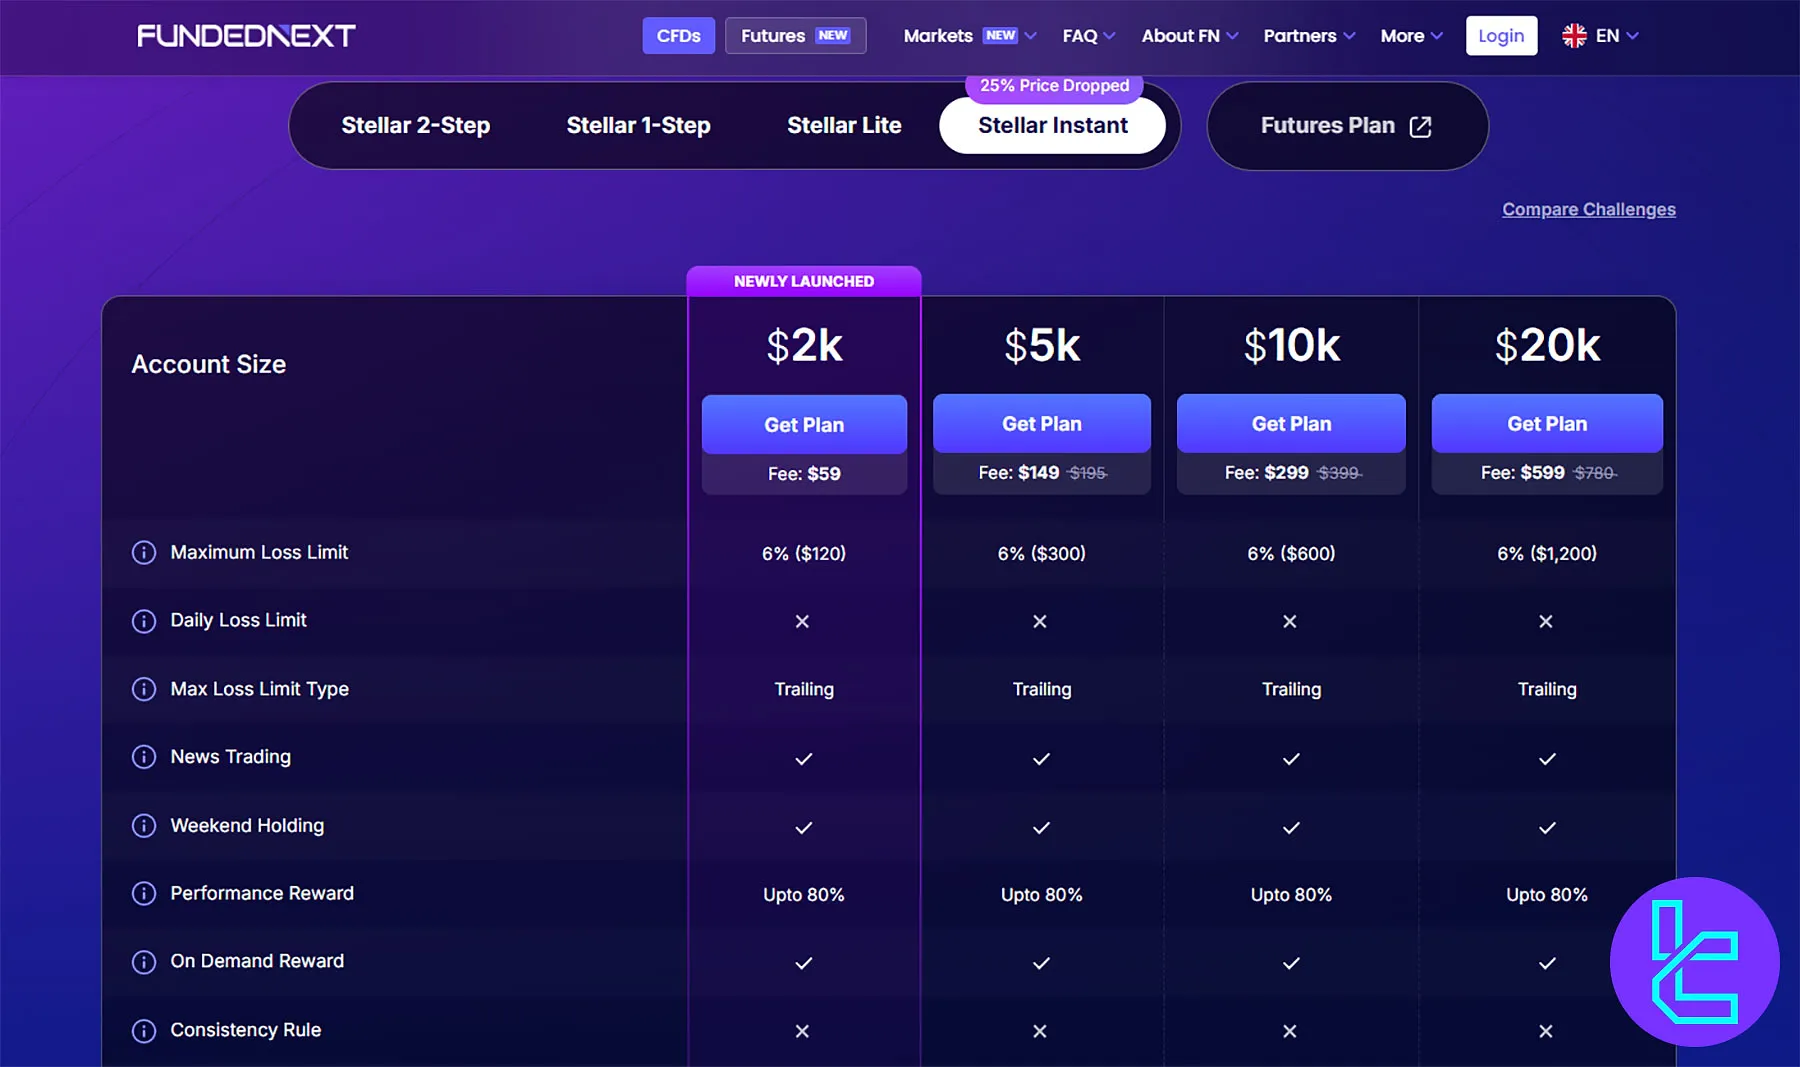Click the On Demand Reward info icon
The width and height of the screenshot is (1800, 1067).
click(x=144, y=962)
